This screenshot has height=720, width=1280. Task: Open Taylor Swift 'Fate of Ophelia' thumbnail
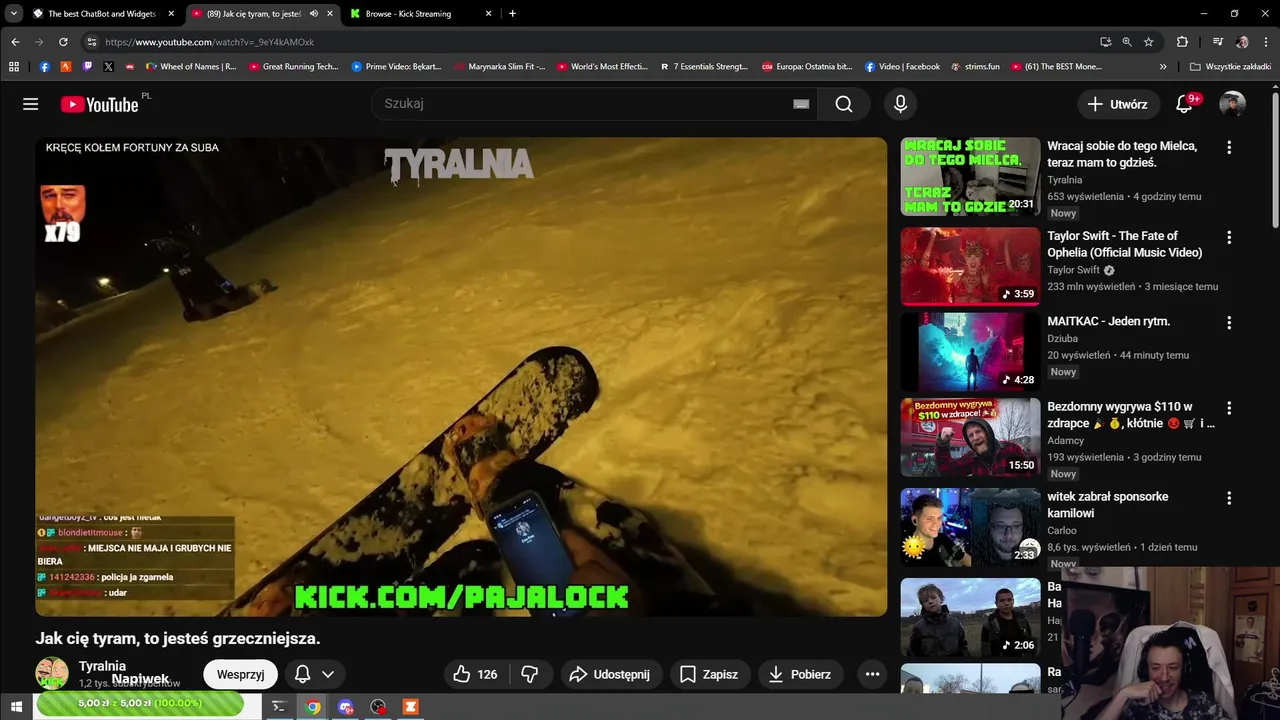point(970,266)
